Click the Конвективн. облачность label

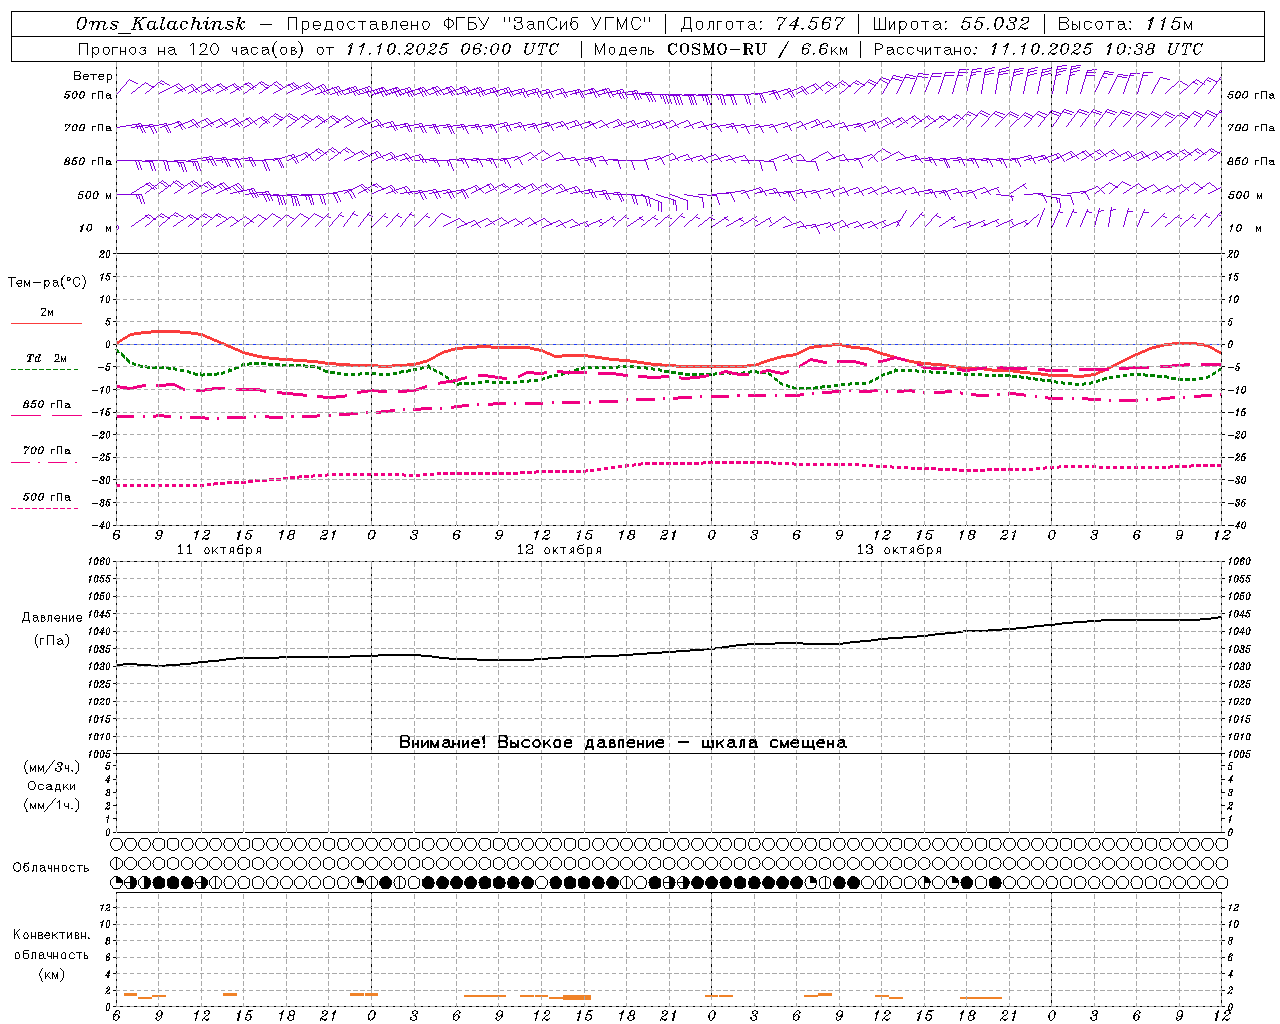pos(51,945)
